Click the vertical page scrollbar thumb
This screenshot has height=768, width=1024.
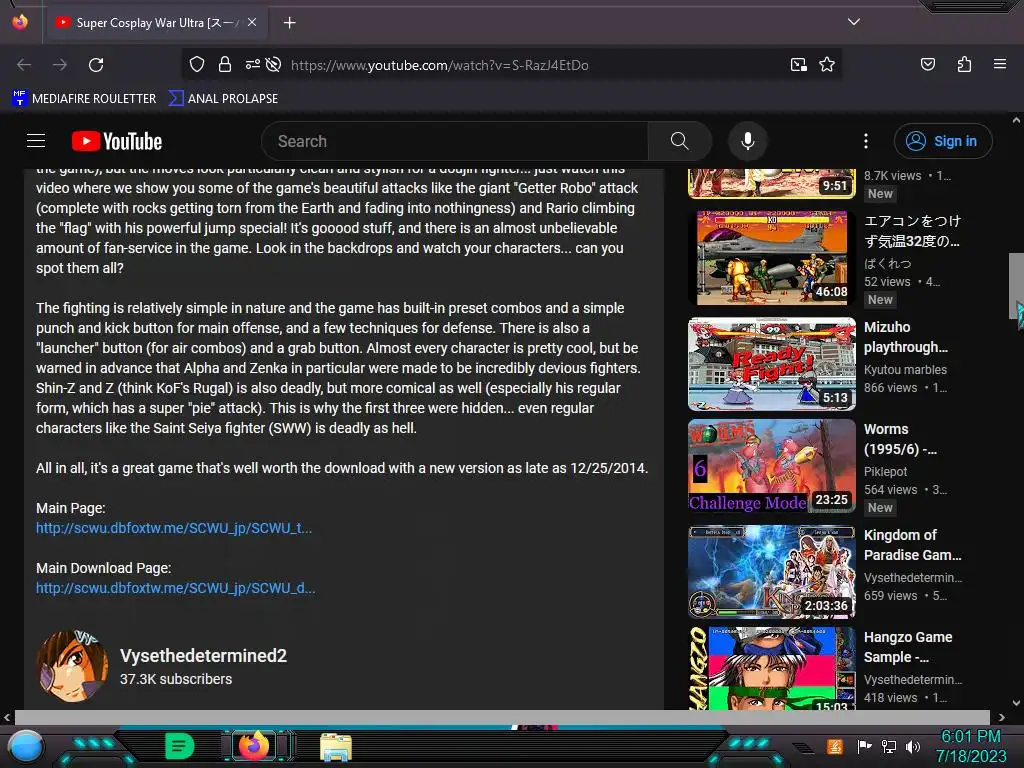click(x=1016, y=285)
